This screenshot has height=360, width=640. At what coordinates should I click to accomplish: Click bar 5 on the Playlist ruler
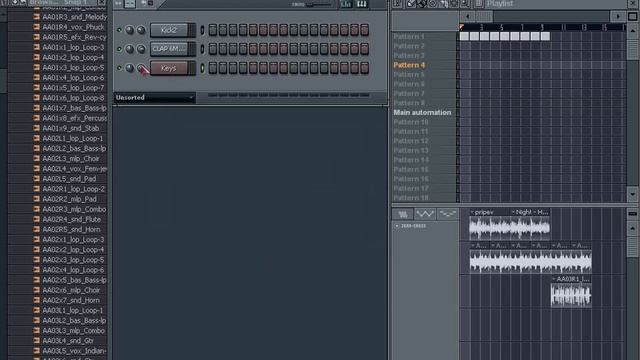[502, 27]
